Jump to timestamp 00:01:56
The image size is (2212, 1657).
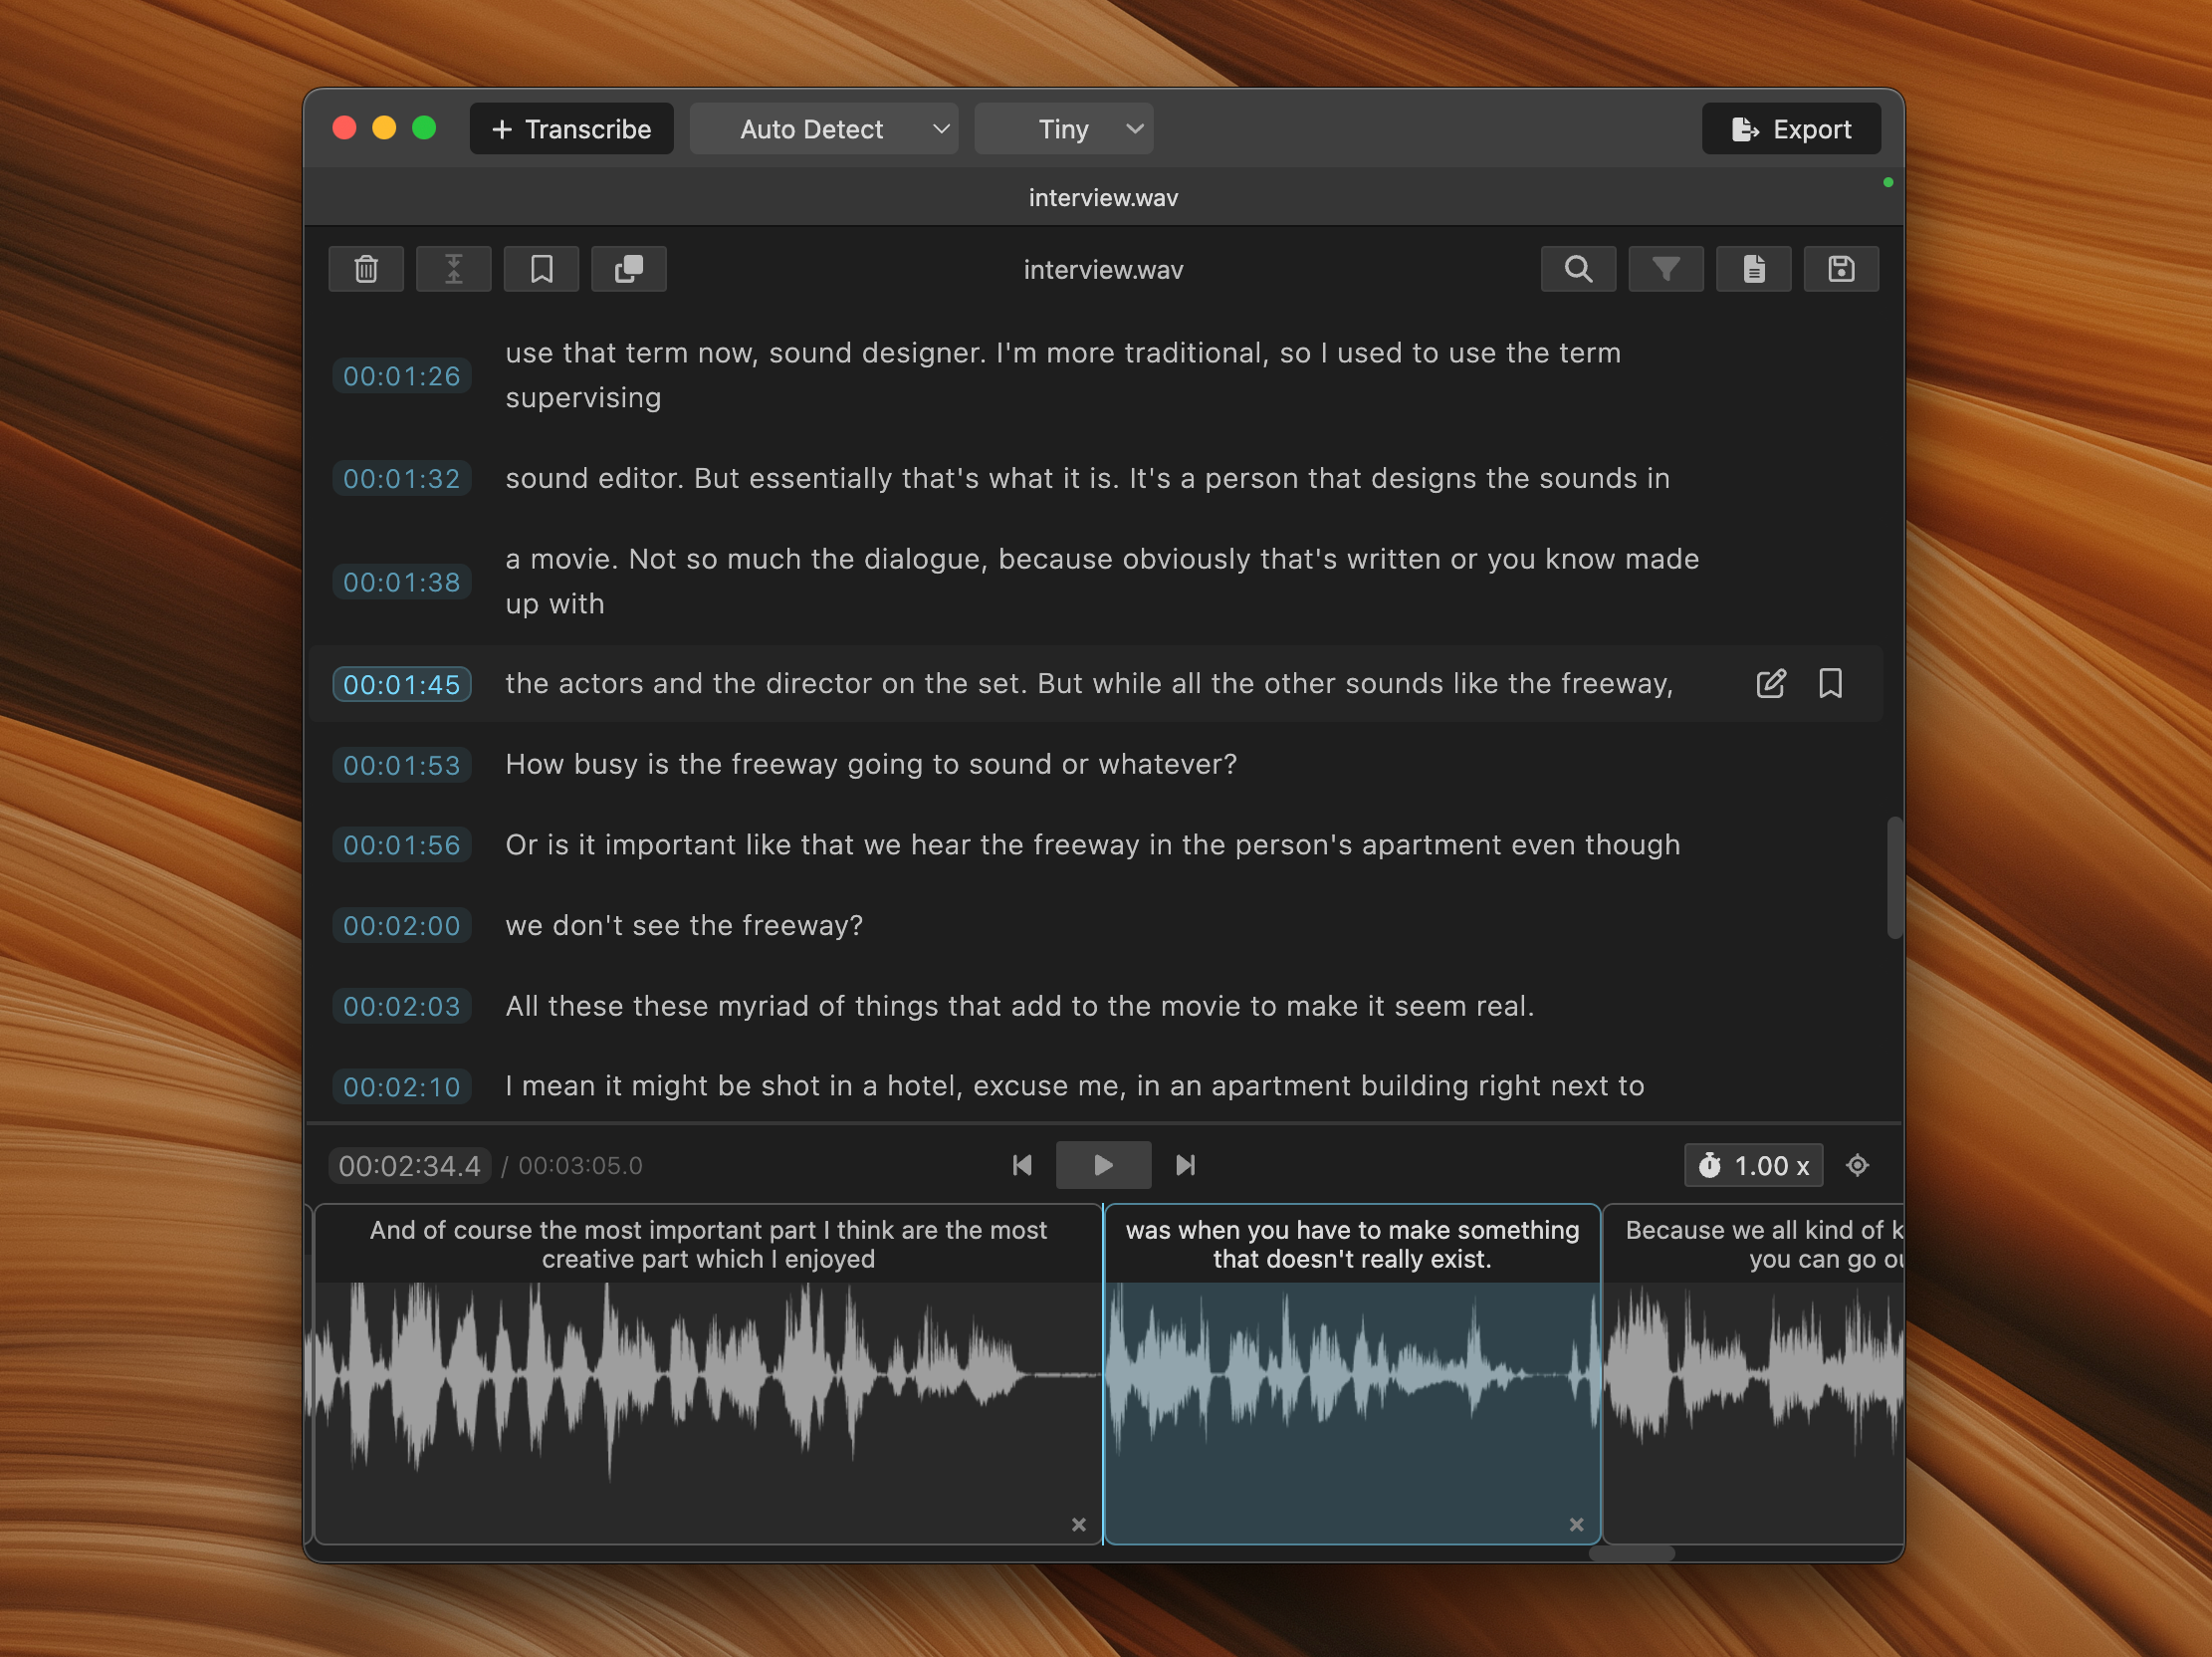401,845
